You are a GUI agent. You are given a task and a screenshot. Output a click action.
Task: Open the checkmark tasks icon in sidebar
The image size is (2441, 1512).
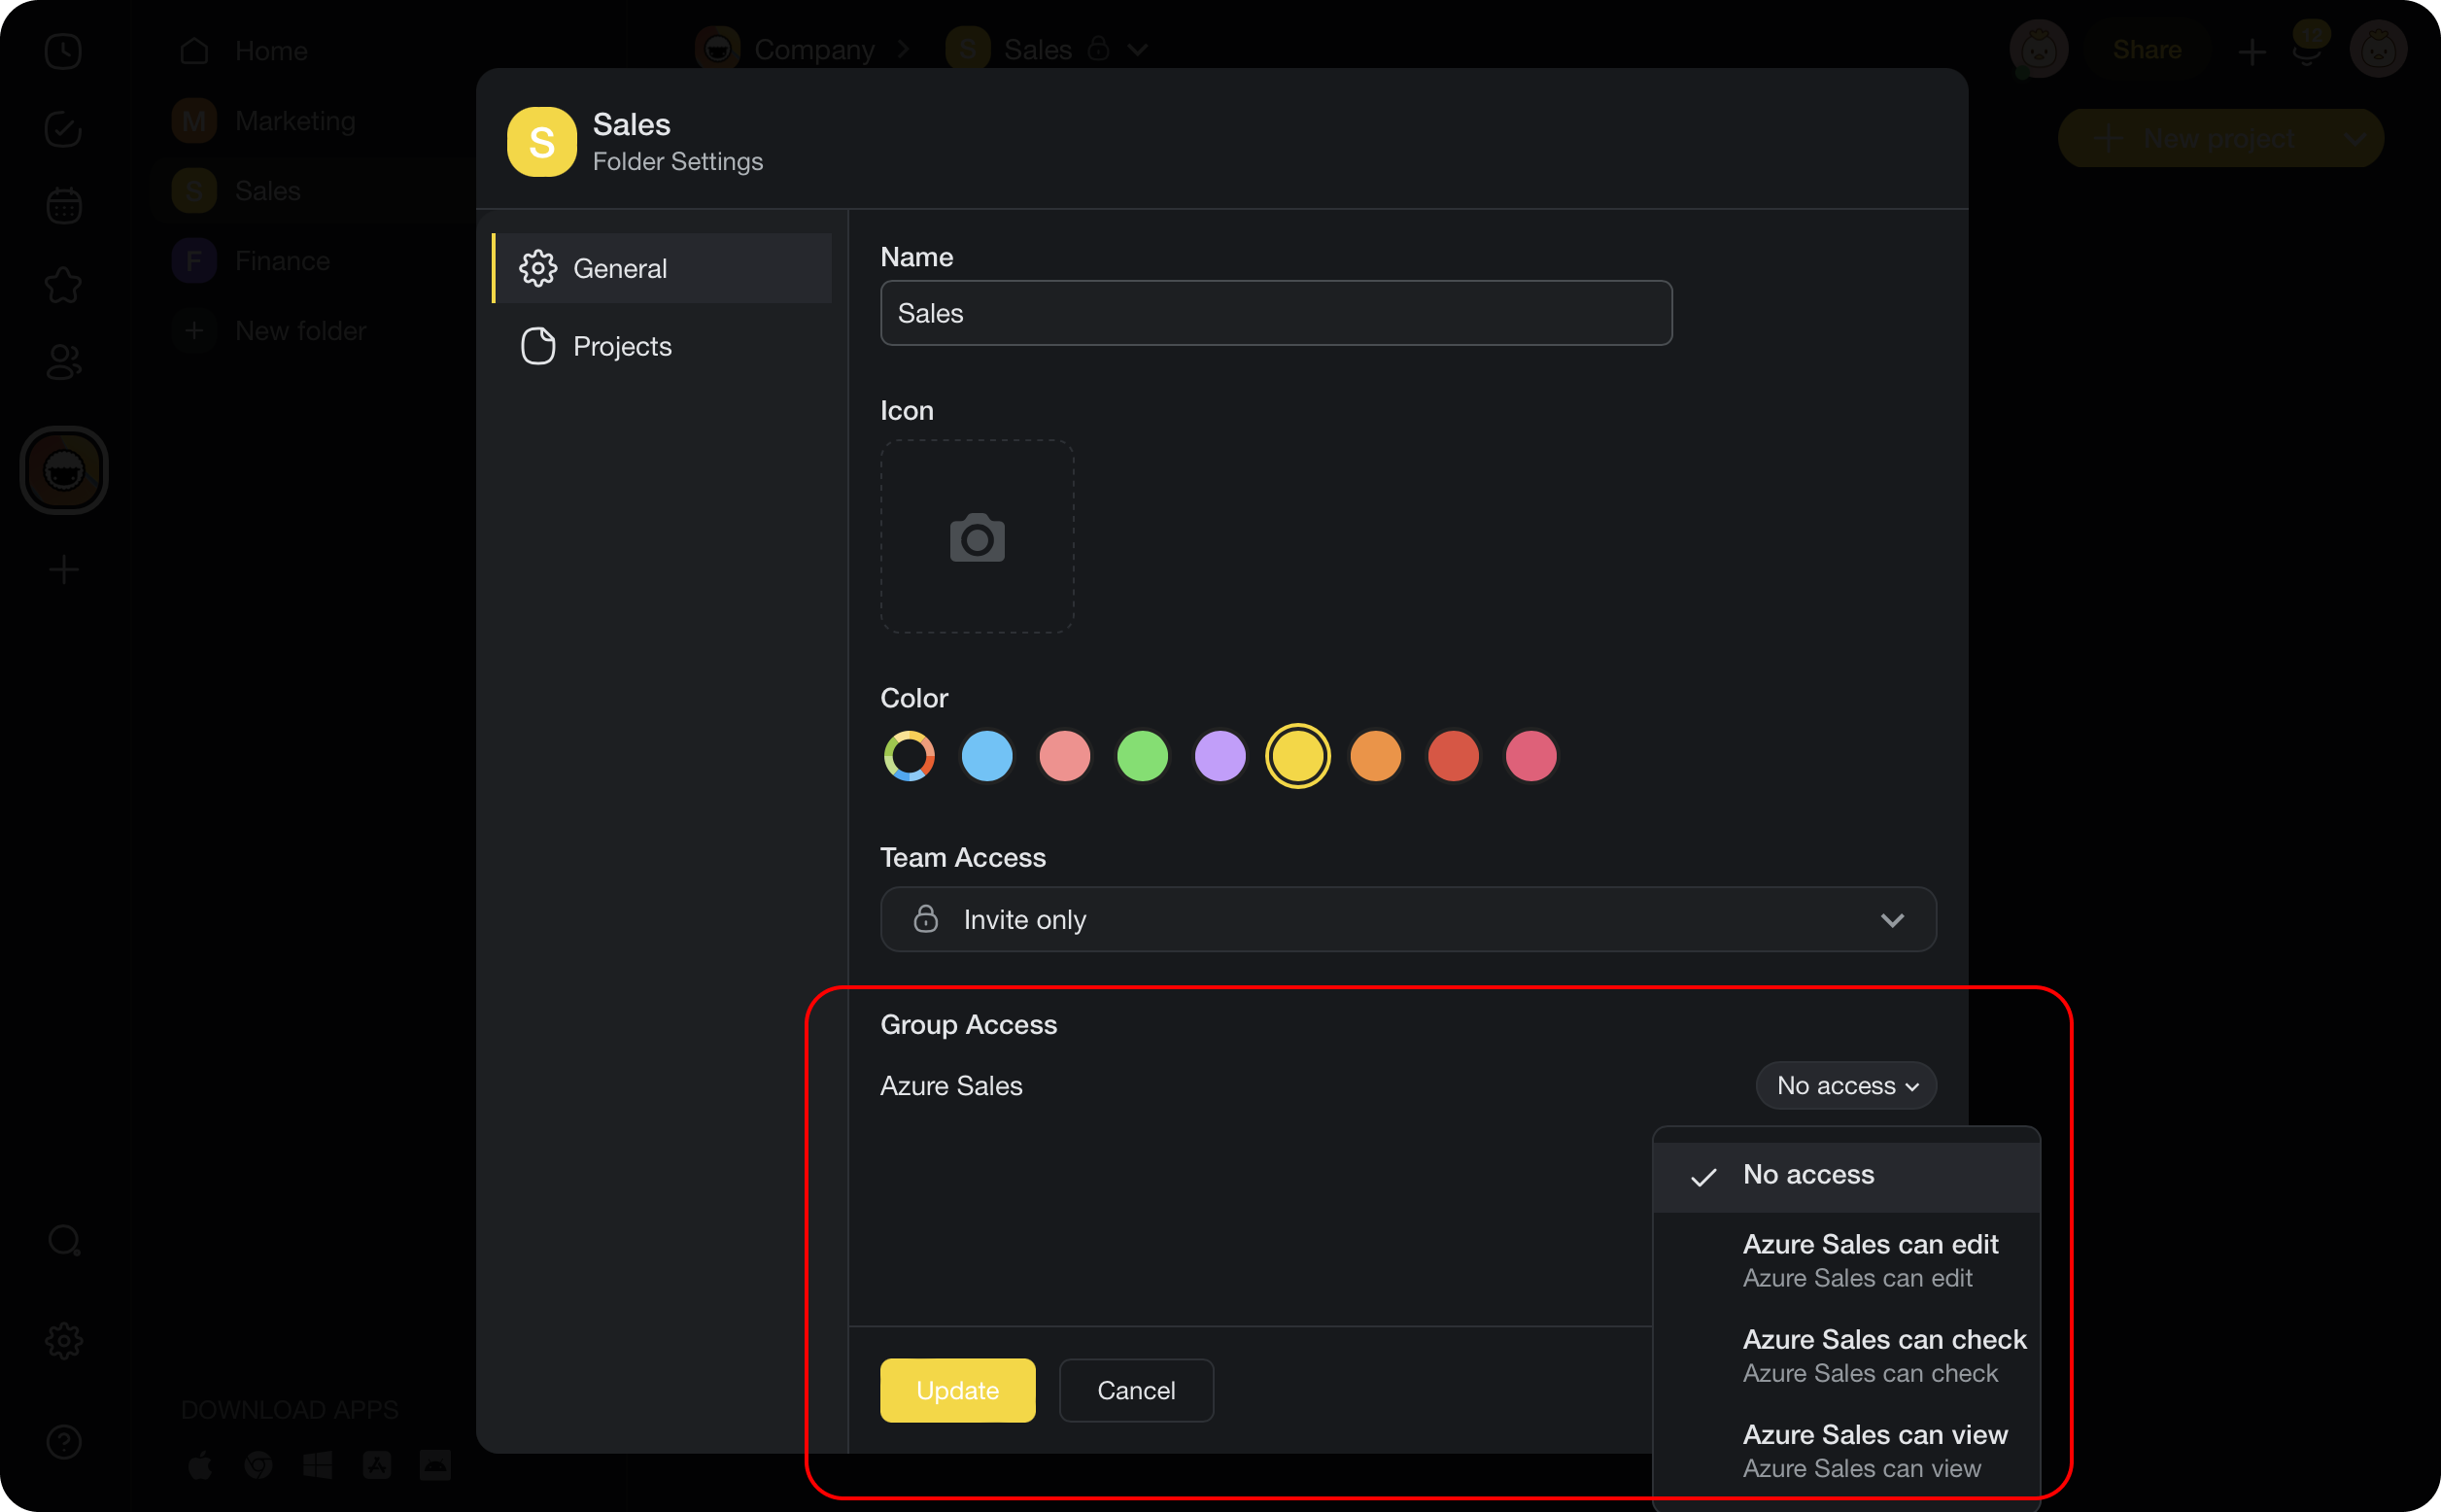63,129
